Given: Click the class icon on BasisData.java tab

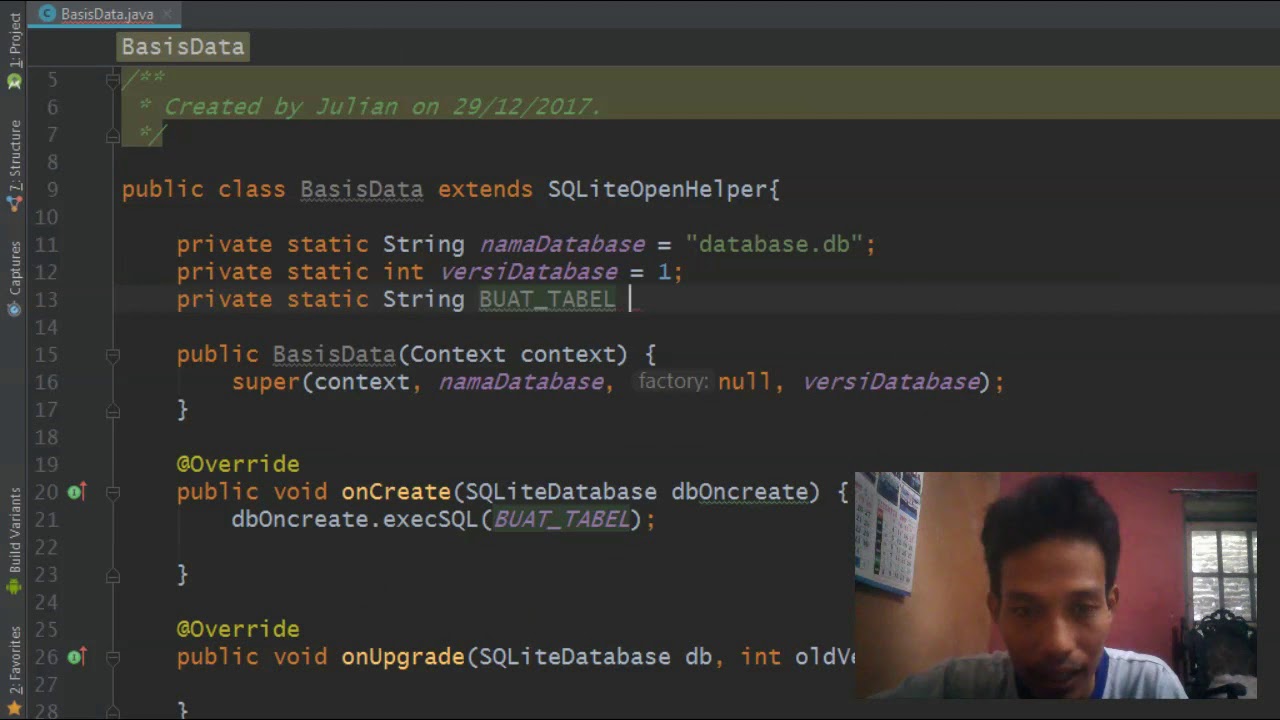Looking at the screenshot, I should click(x=47, y=14).
